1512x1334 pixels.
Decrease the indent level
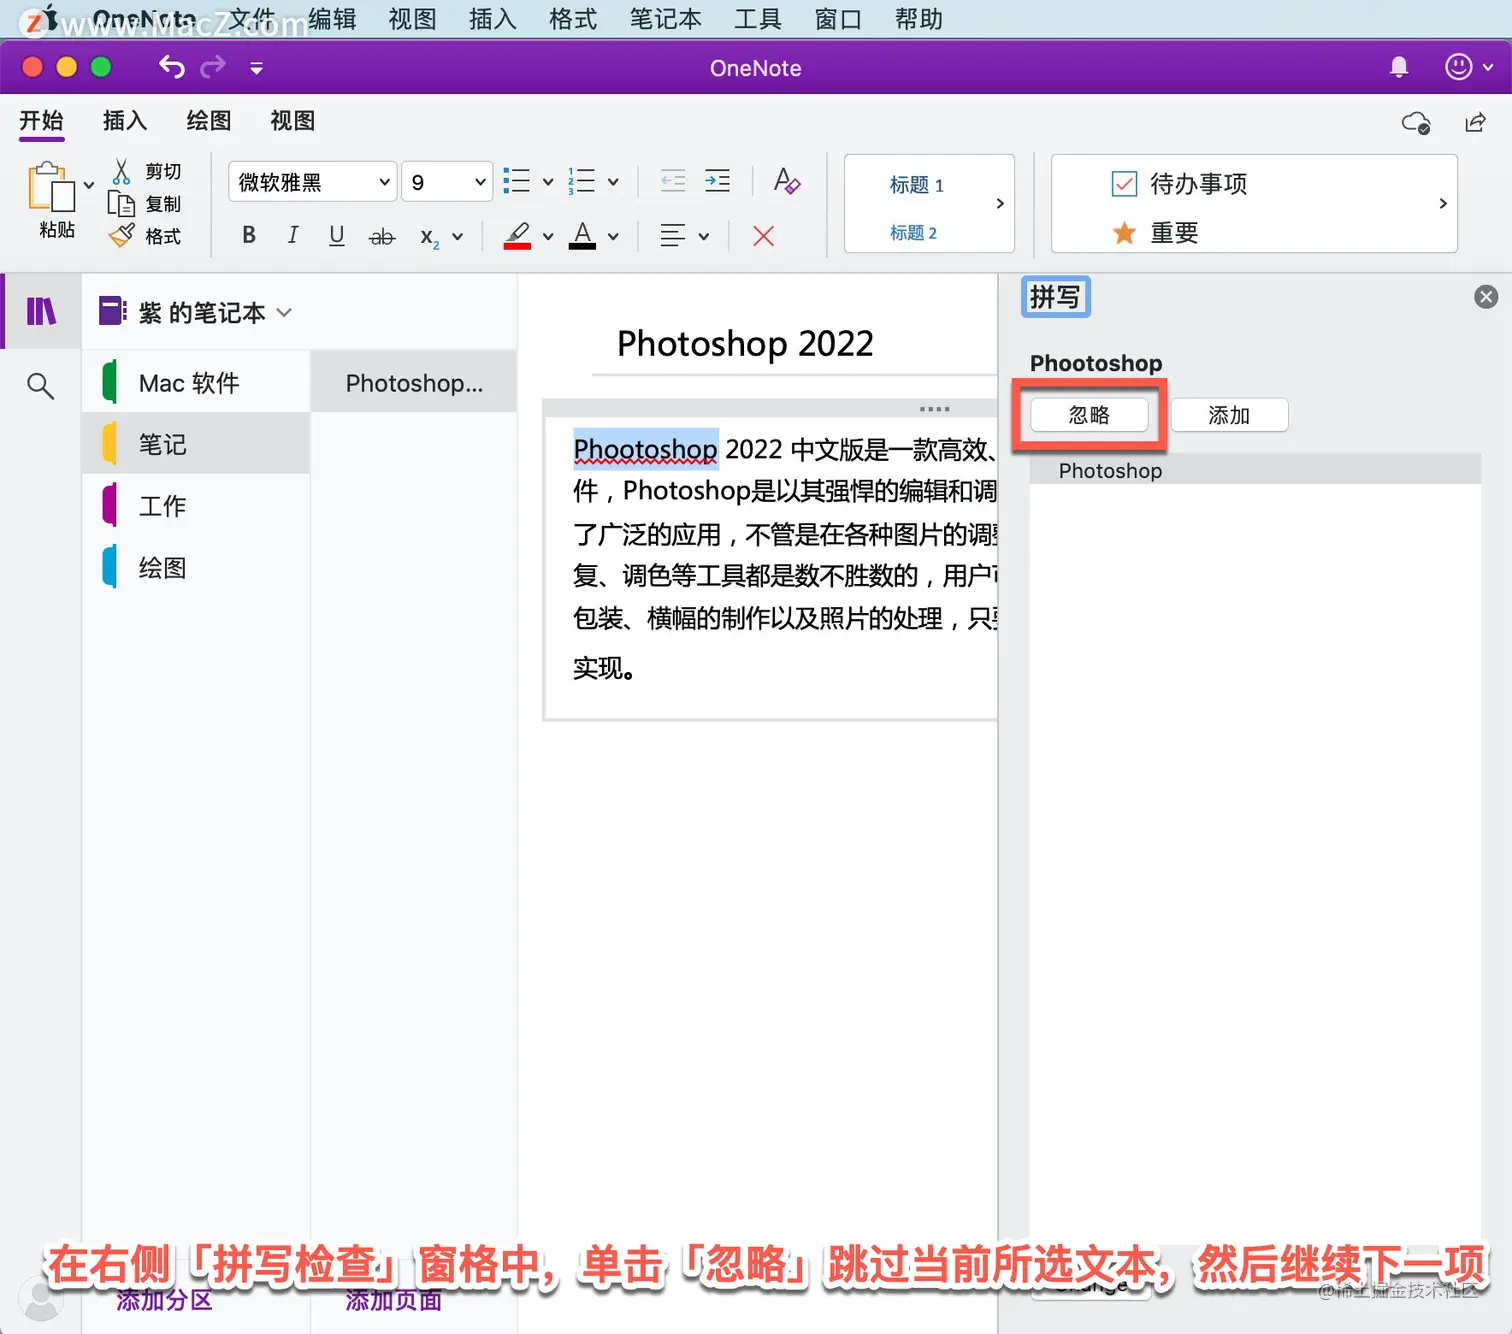pos(673,181)
